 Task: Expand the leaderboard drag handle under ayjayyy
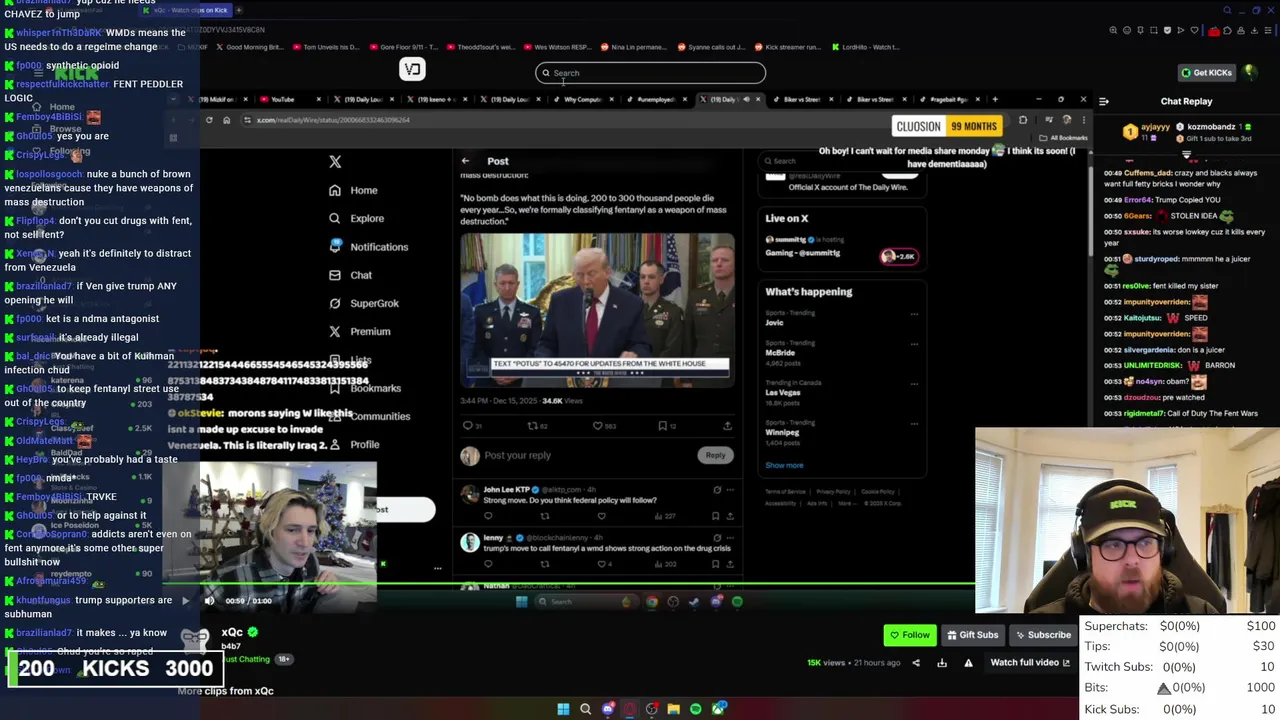click(x=1187, y=155)
